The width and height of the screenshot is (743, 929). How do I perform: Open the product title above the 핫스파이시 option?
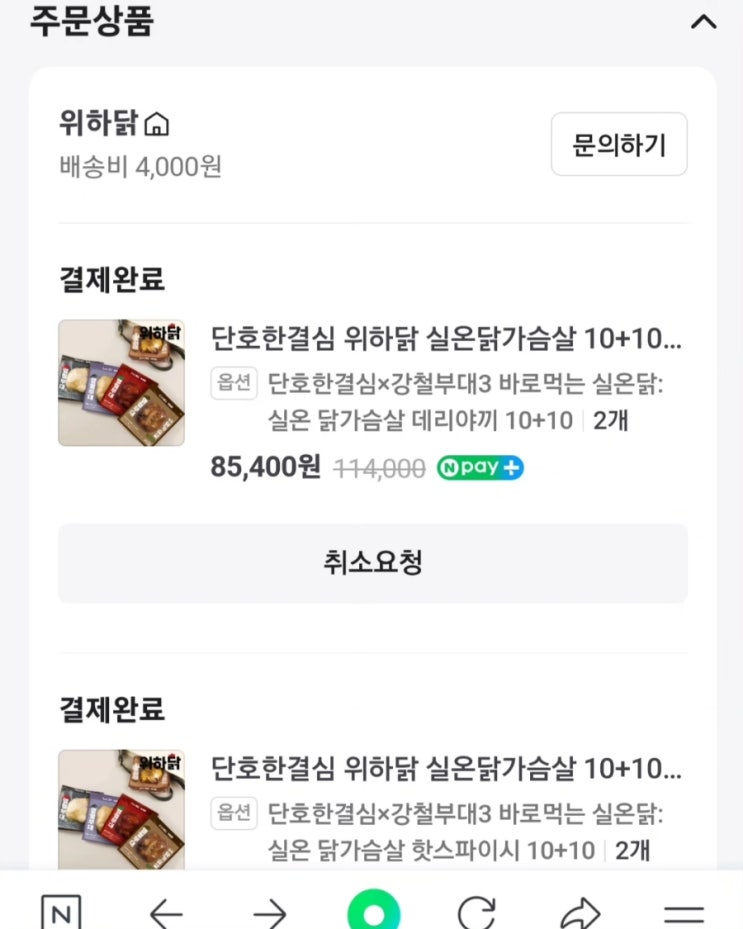click(446, 769)
